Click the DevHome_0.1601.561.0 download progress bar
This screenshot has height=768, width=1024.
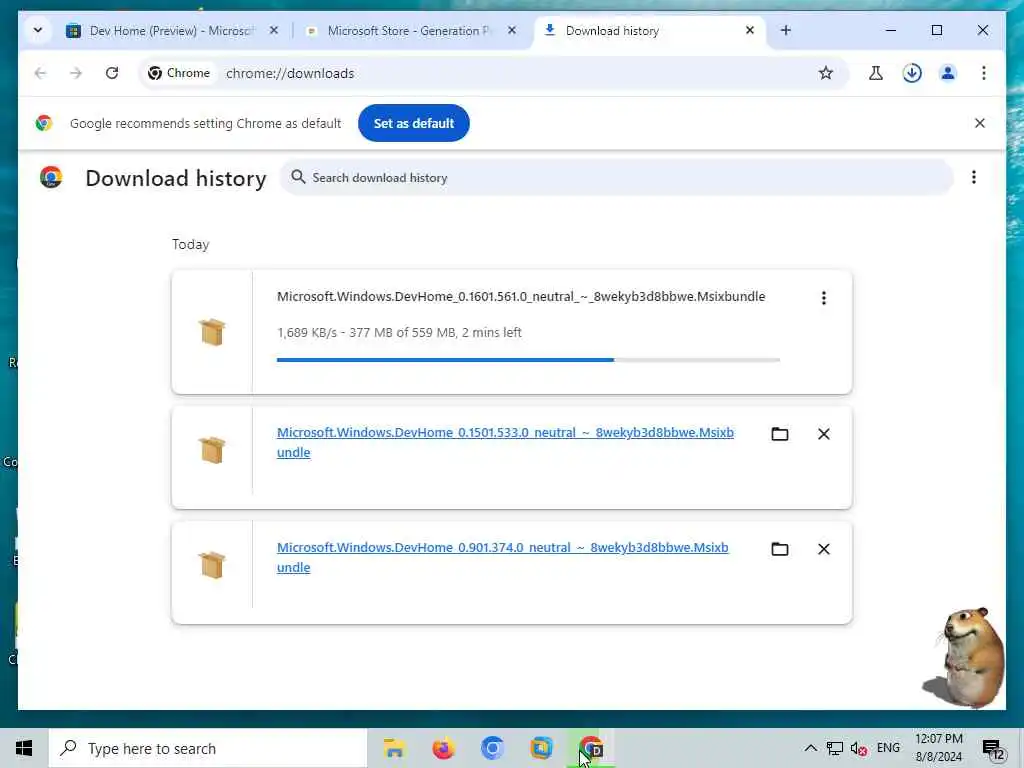pyautogui.click(x=528, y=360)
